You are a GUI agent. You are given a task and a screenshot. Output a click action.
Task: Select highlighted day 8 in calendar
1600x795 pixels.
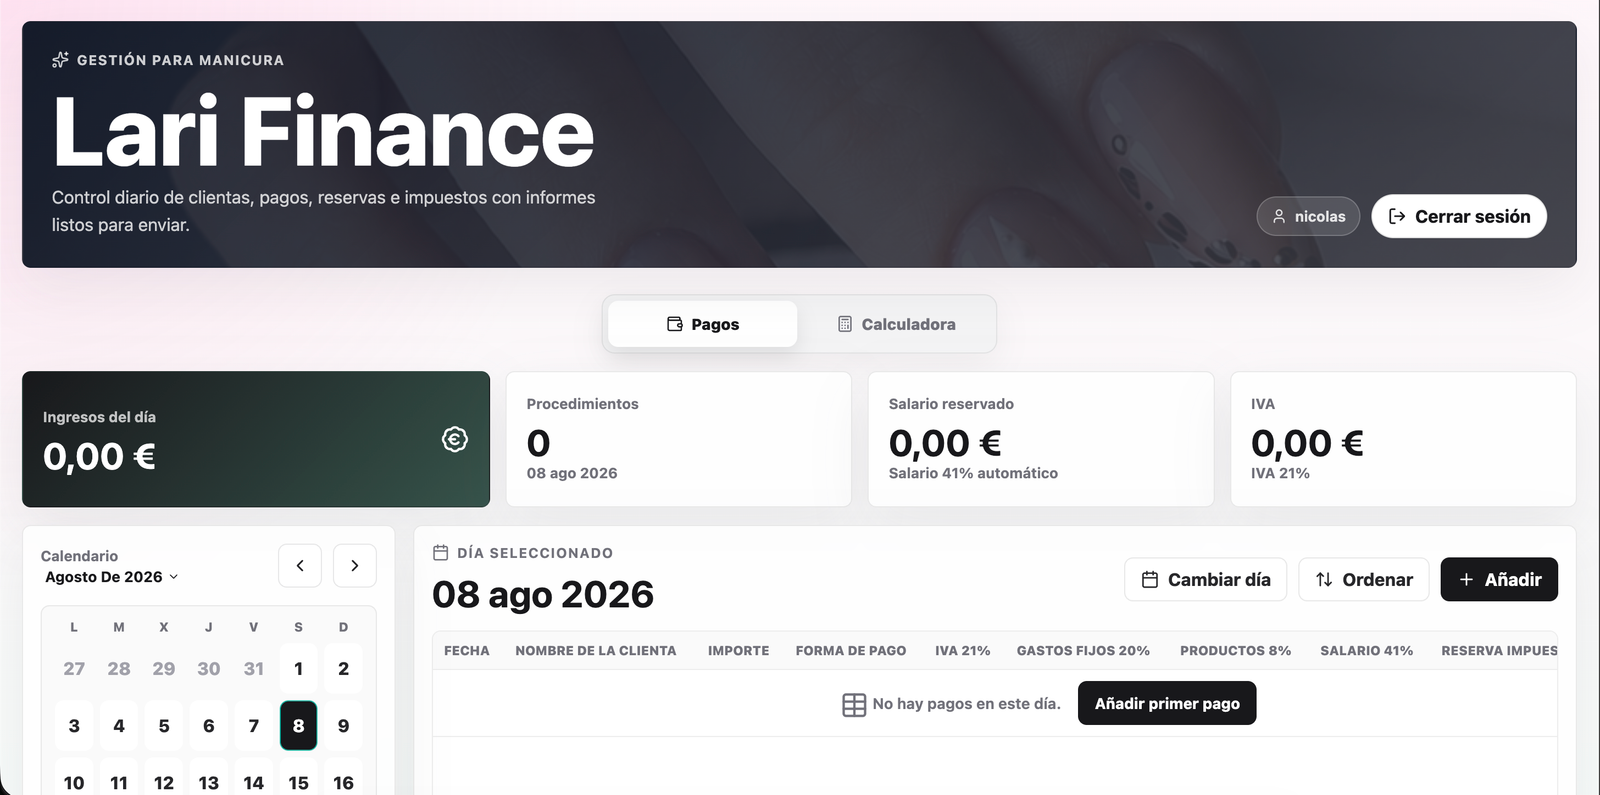[x=299, y=726]
